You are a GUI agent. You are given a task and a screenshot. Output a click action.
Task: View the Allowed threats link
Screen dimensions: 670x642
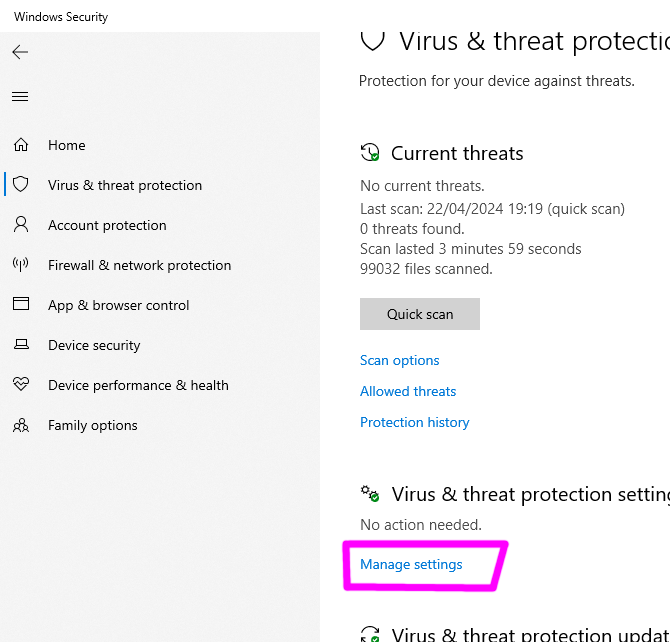tap(408, 391)
